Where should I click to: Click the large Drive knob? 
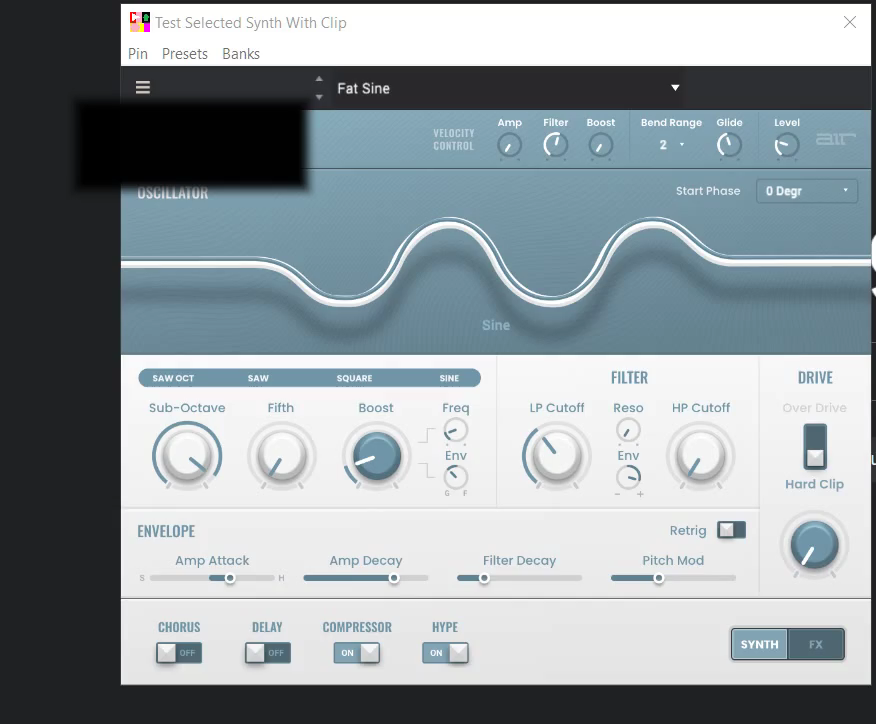814,546
